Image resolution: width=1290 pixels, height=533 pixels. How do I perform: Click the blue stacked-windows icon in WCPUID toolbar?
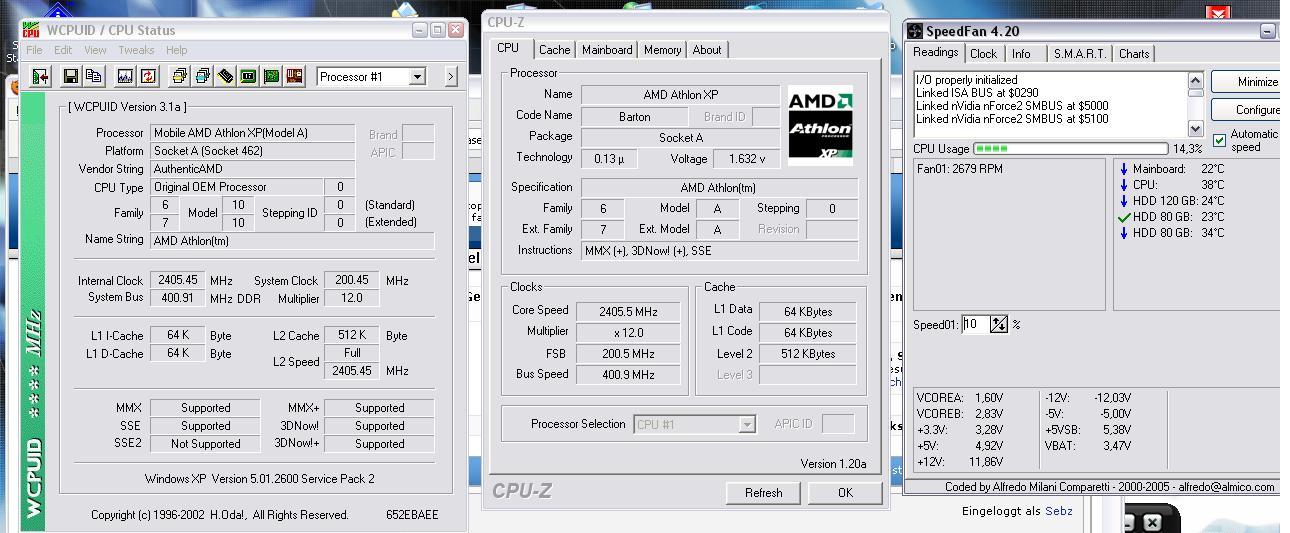tap(202, 76)
